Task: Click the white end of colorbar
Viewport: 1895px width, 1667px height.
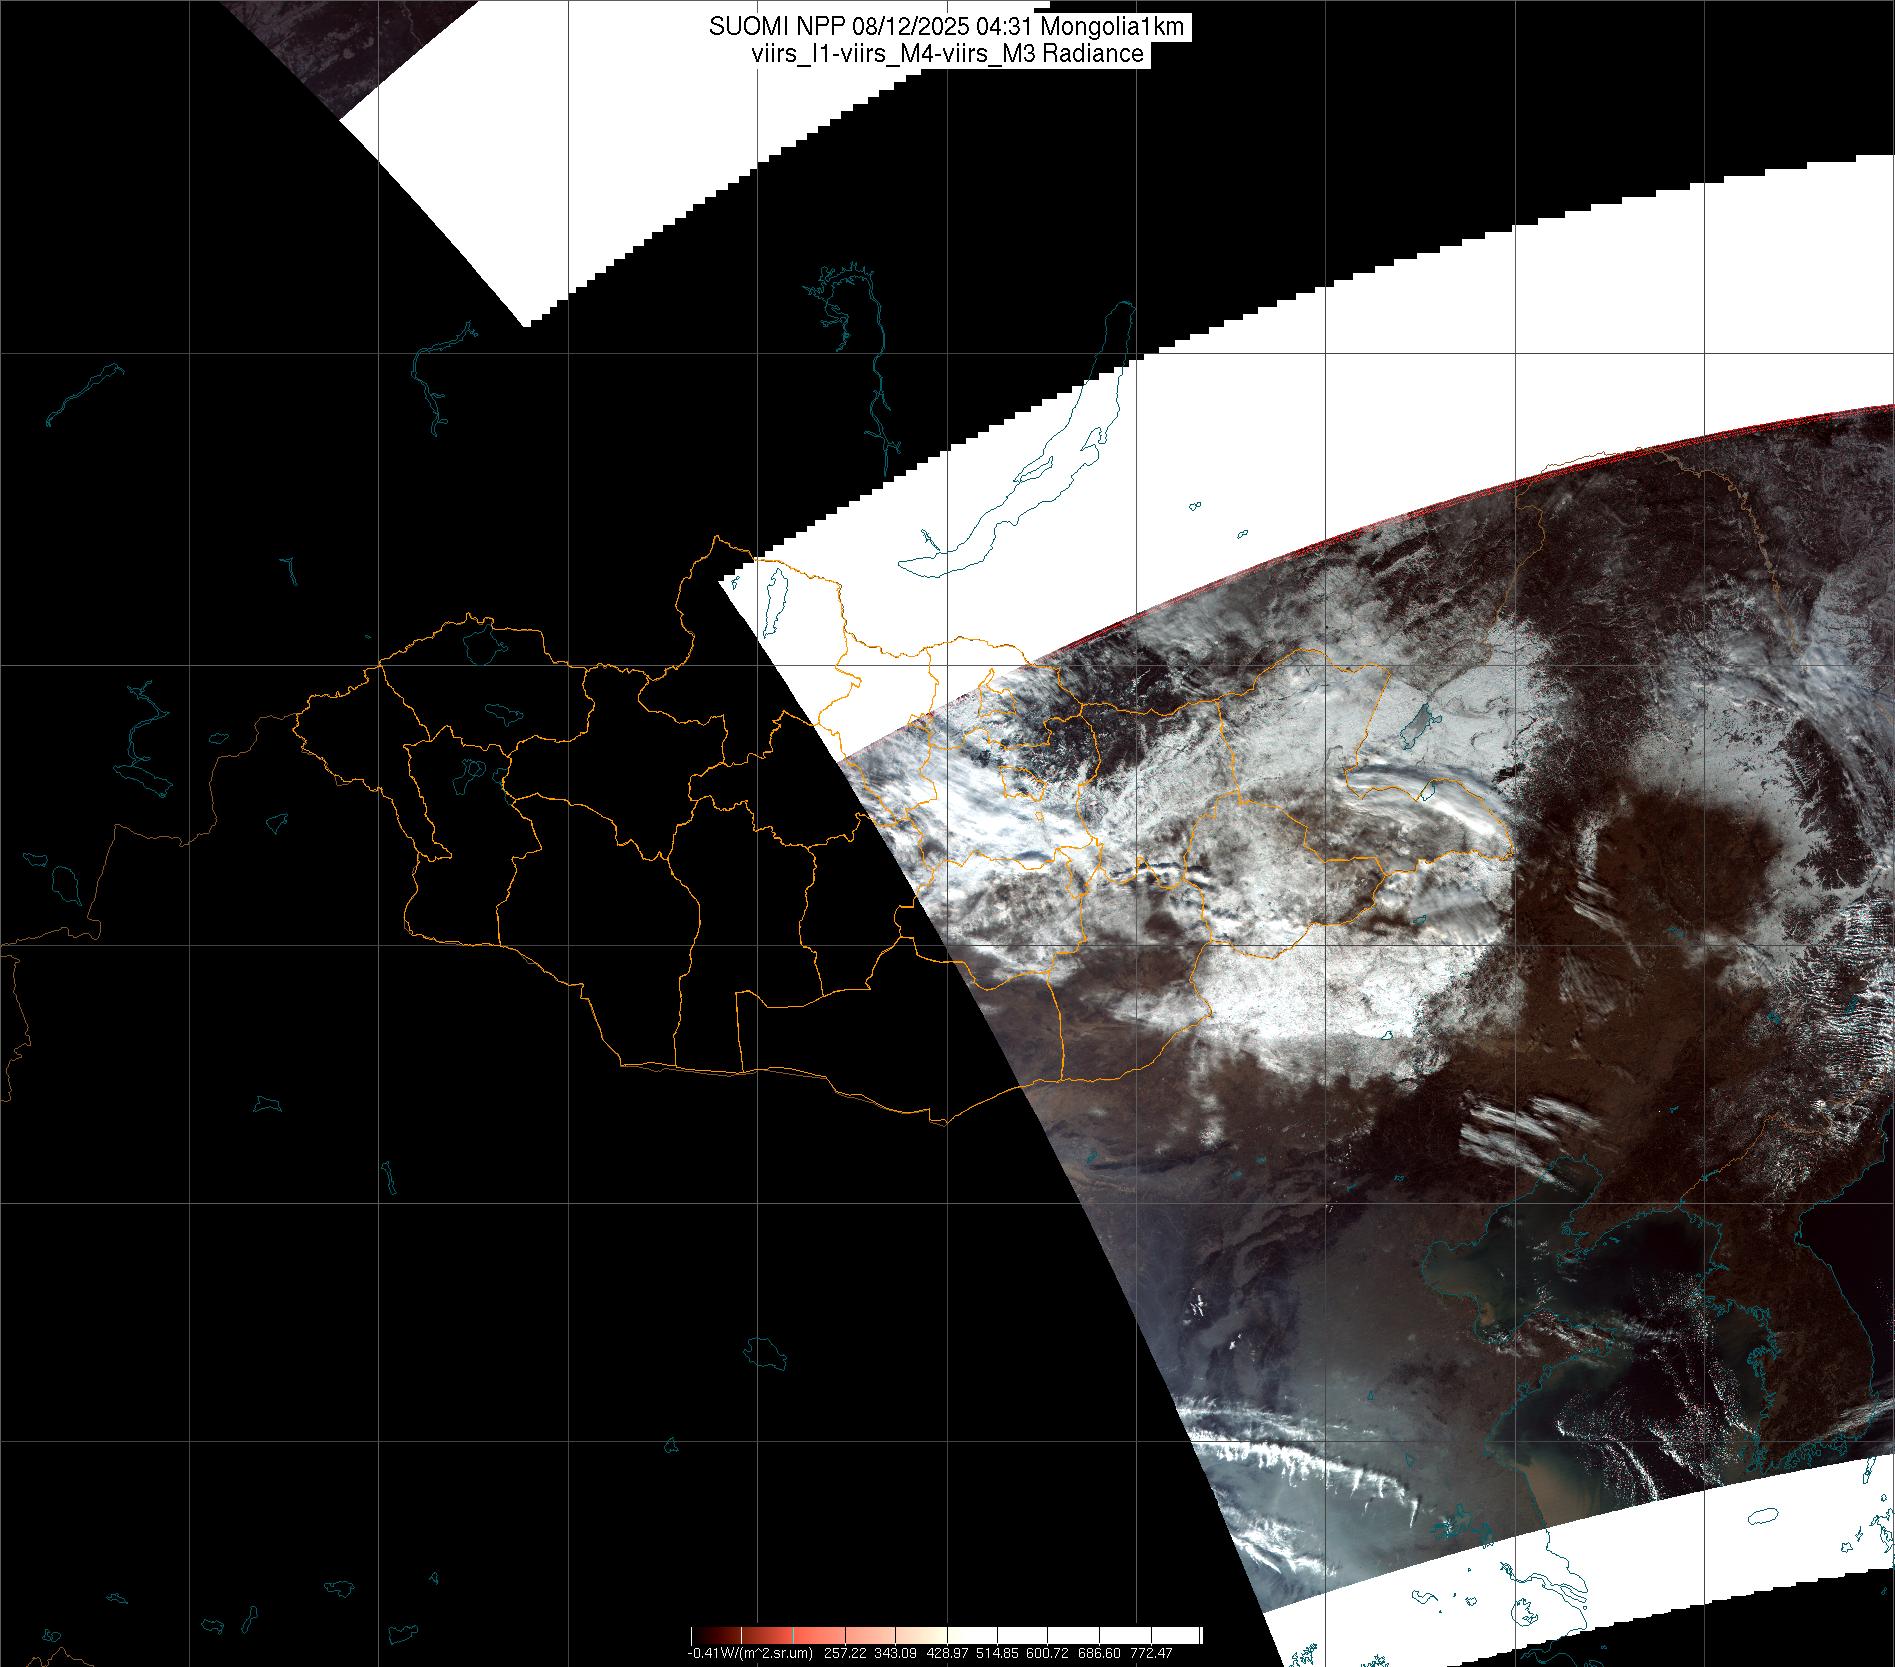Action: pyautogui.click(x=1190, y=1635)
